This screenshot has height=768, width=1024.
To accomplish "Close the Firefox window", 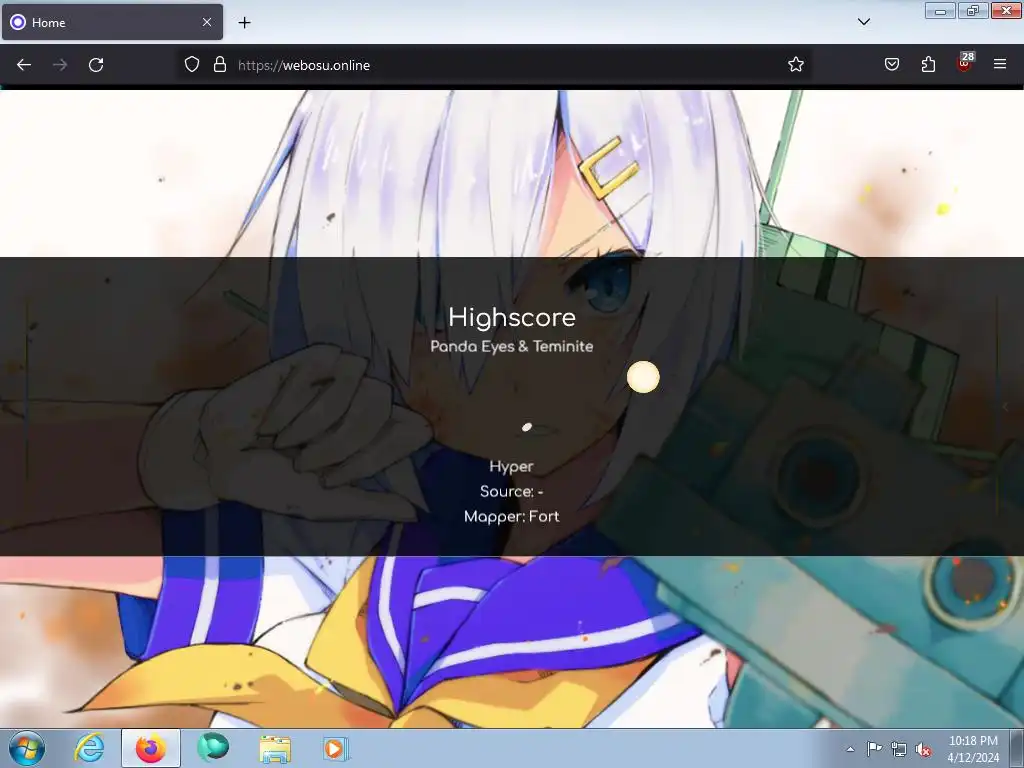I will 1006,11.
